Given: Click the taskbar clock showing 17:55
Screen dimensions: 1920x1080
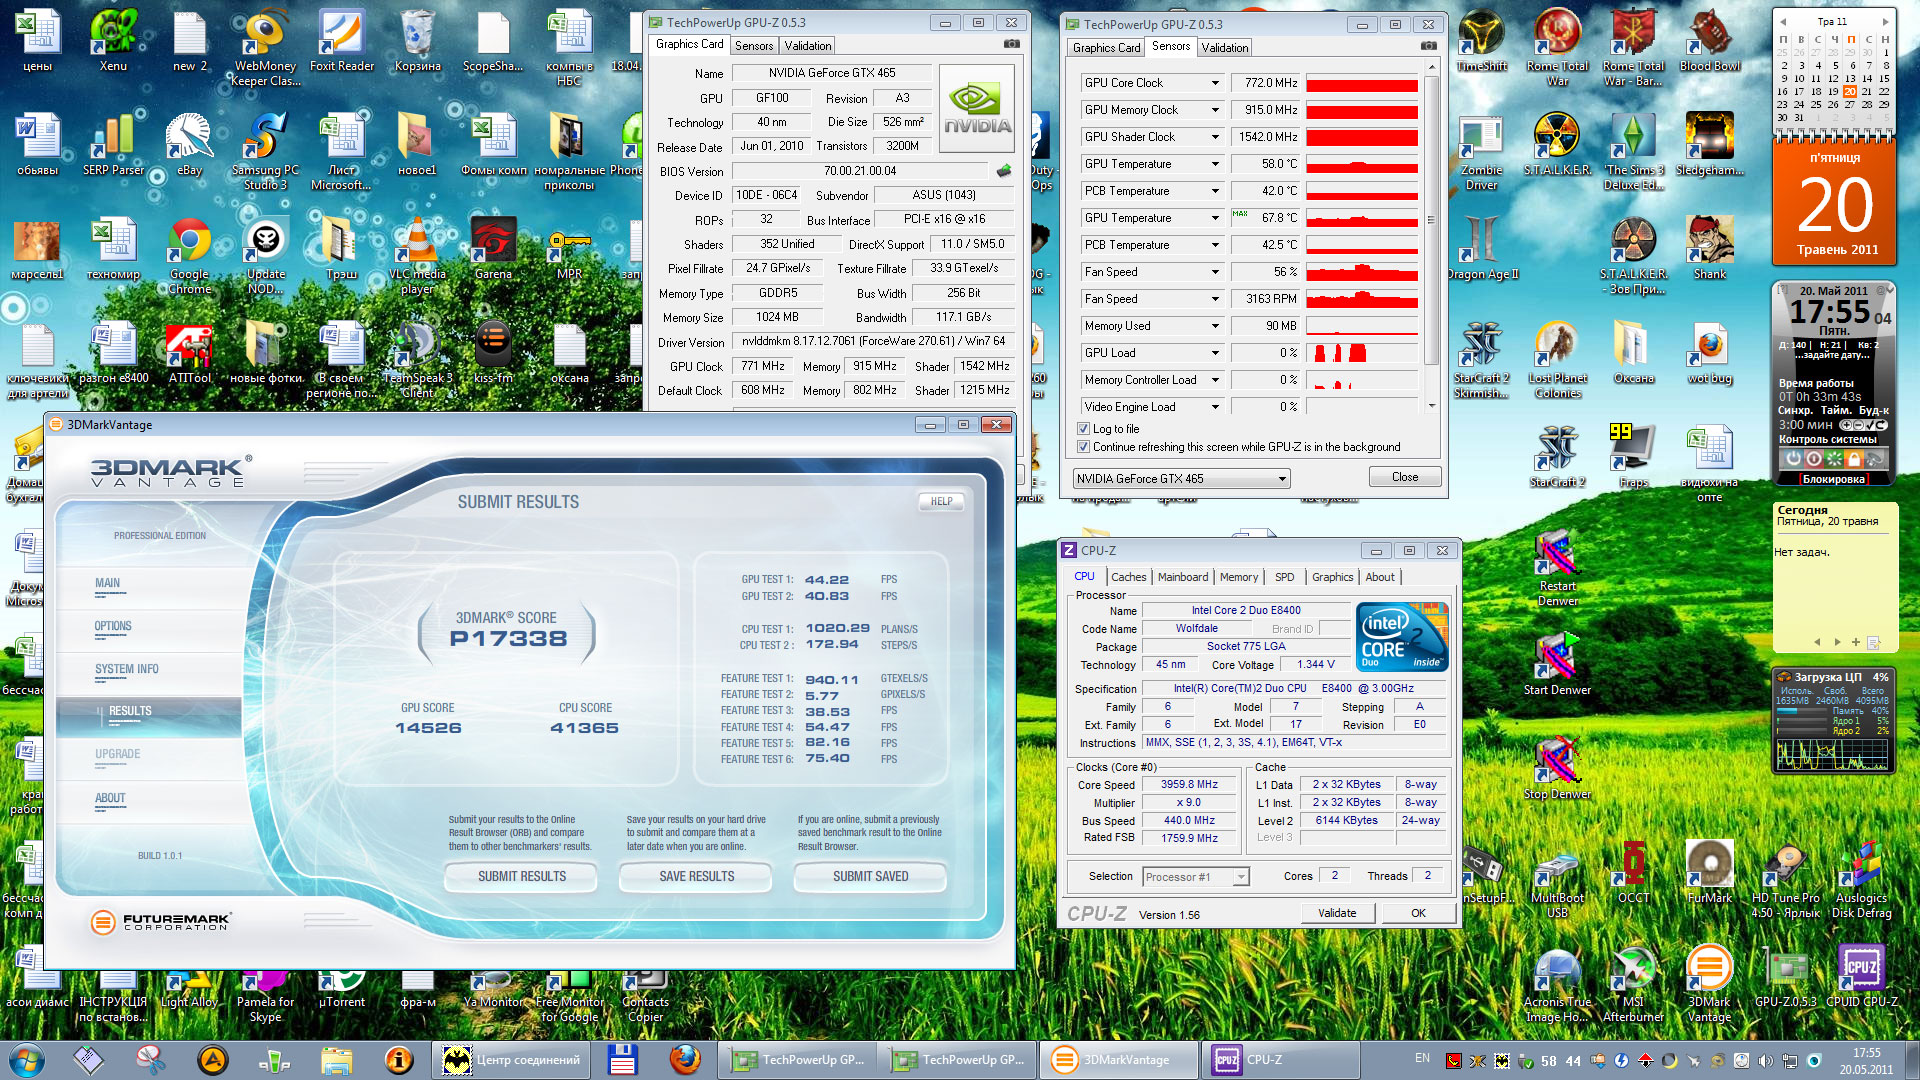Looking at the screenshot, I should coord(1866,1060).
